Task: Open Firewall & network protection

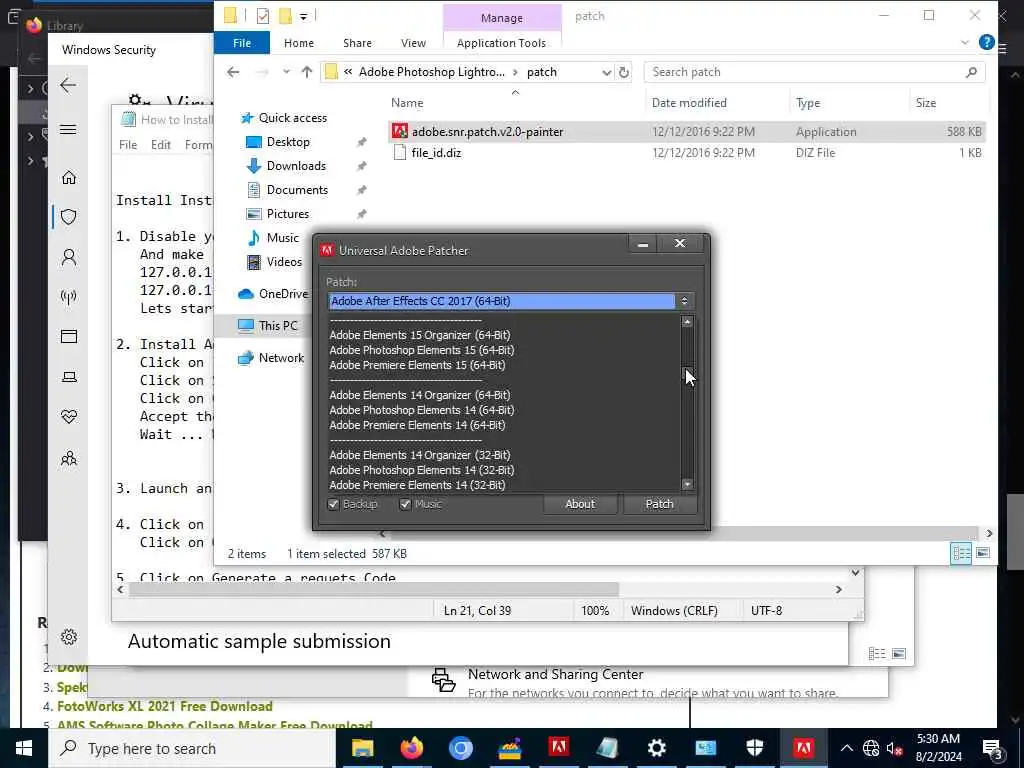Action: click(69, 297)
